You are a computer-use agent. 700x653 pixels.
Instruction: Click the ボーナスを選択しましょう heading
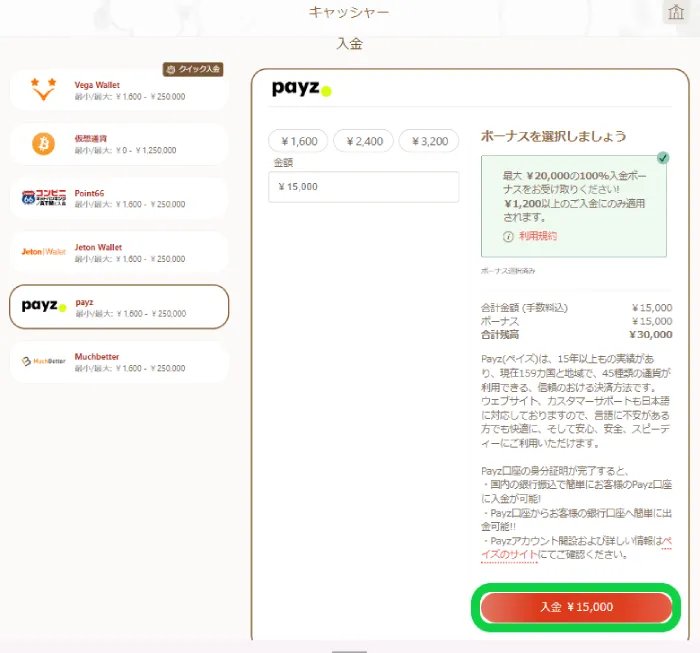(554, 136)
